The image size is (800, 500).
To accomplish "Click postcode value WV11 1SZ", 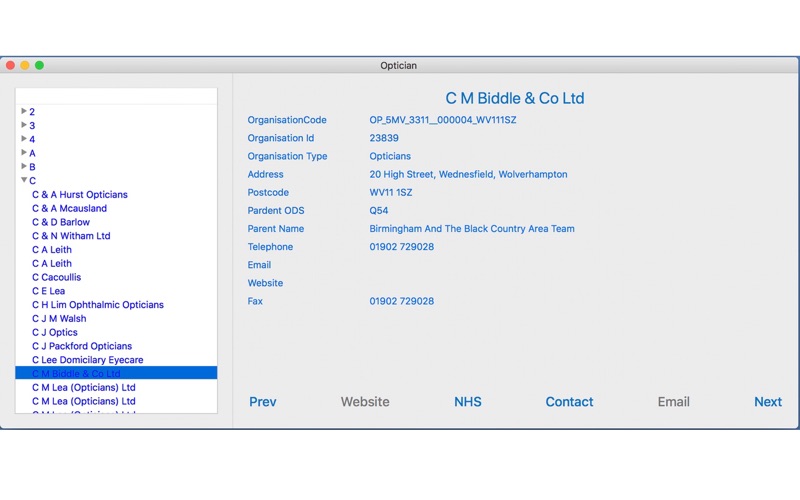I will click(391, 192).
